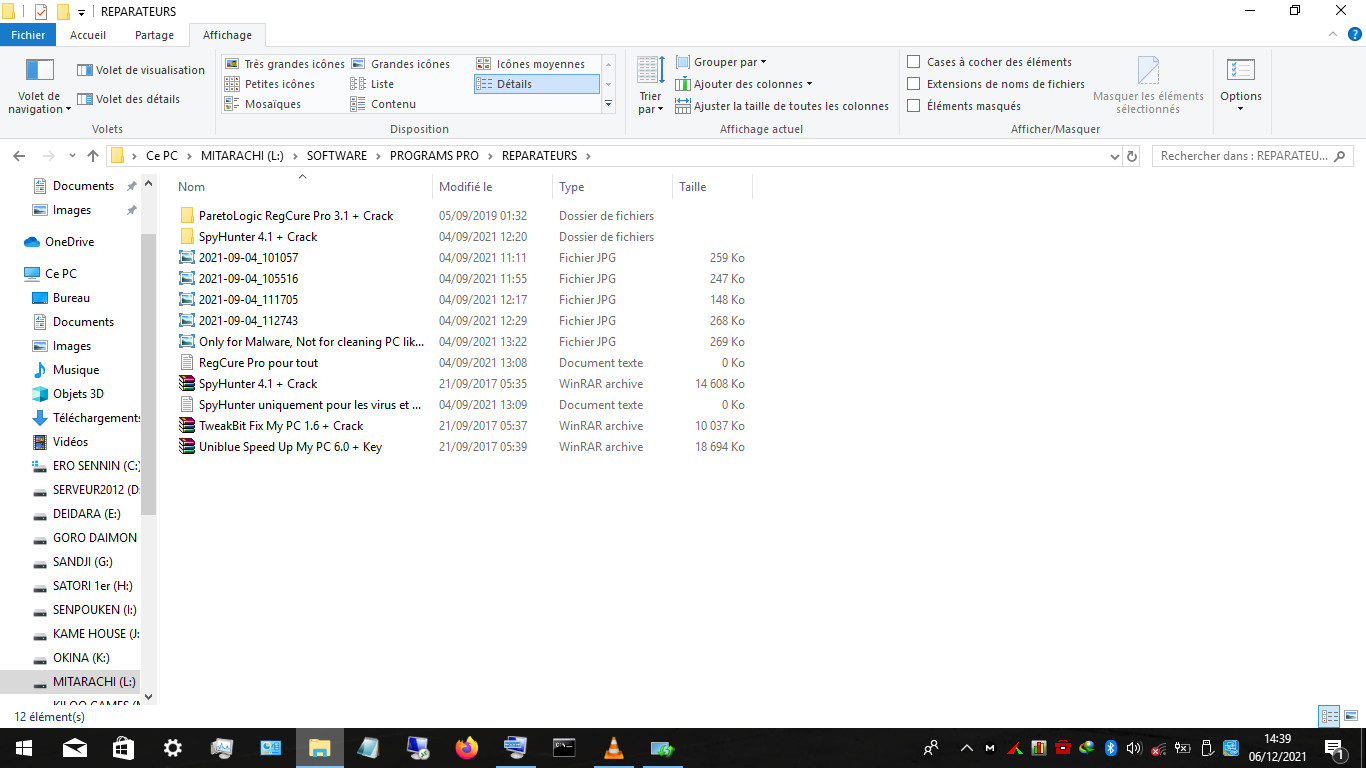The height and width of the screenshot is (768, 1366).
Task: Open folder Options button
Action: 1240,86
